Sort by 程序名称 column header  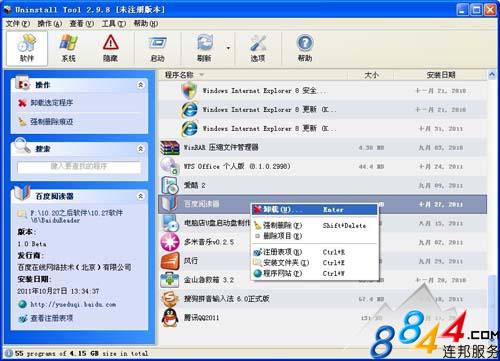[179, 75]
